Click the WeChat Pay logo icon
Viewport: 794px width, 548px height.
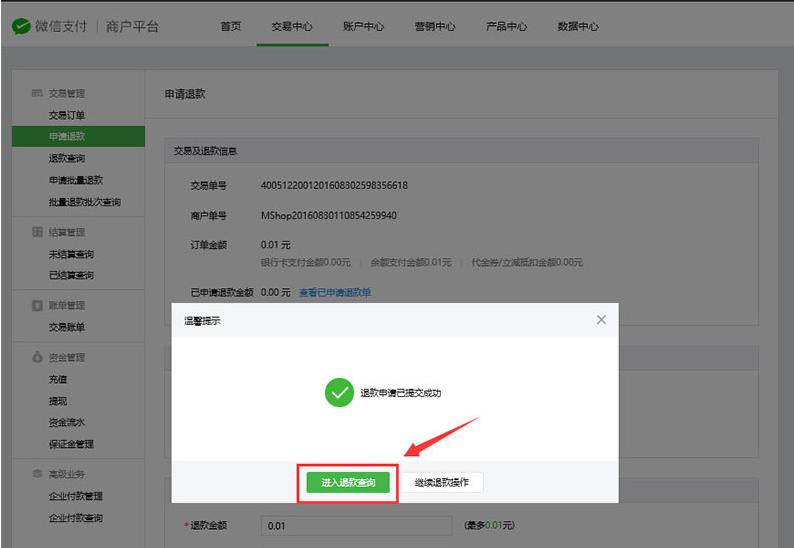(x=21, y=26)
